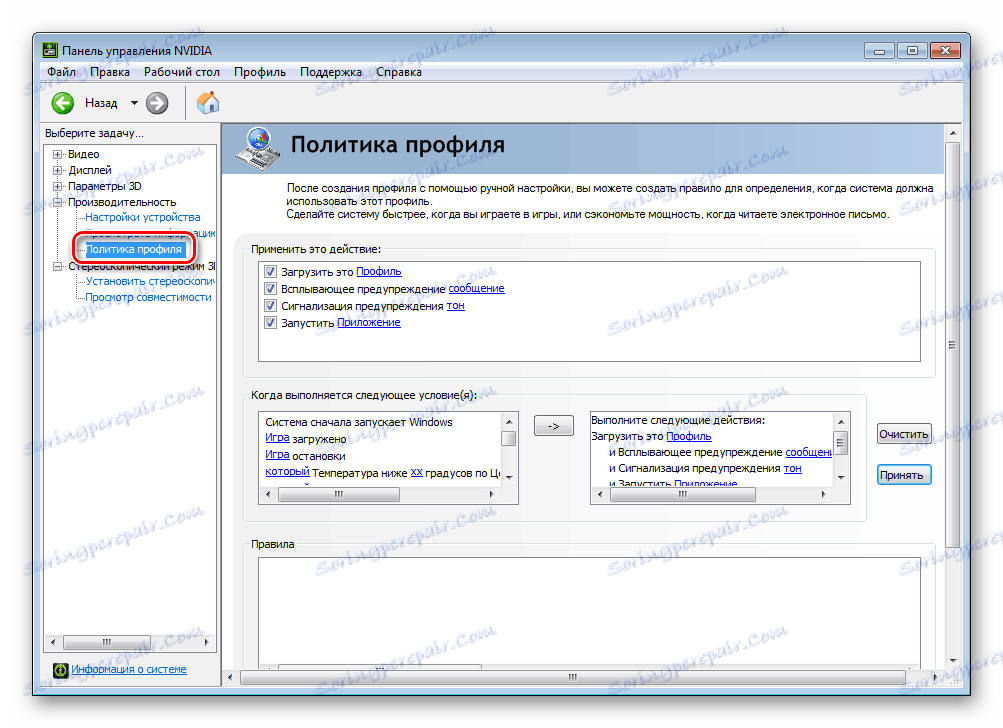Viewport: 1003px width, 728px height.
Task: Select Политика профиля tree item
Action: 134,249
